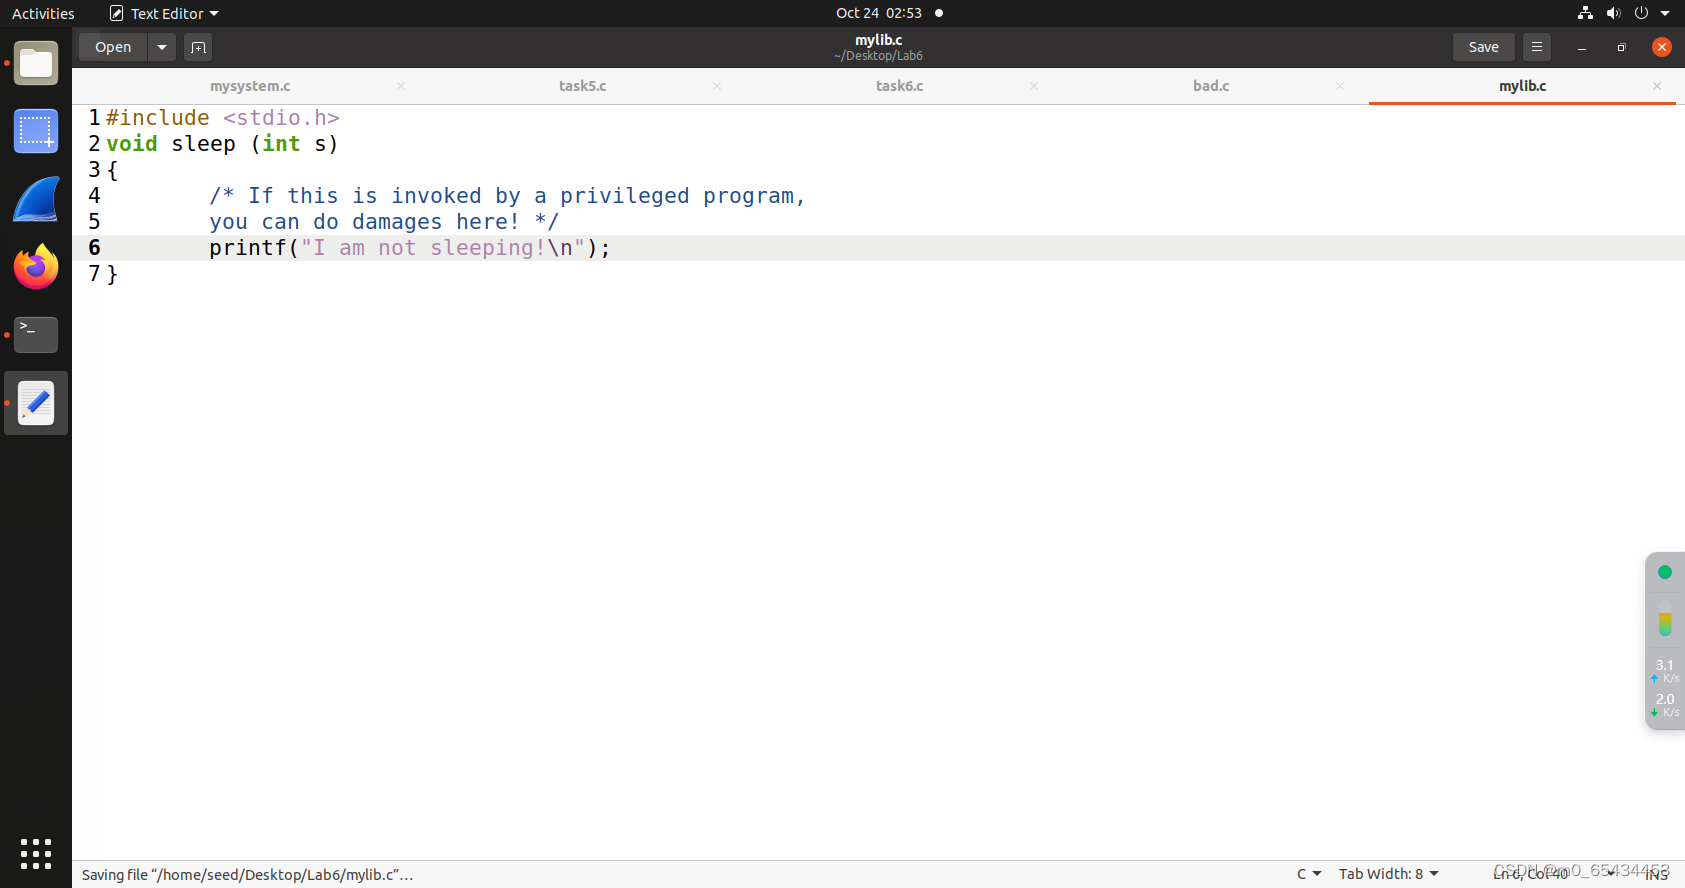Switch to task6.c tab

click(x=900, y=86)
